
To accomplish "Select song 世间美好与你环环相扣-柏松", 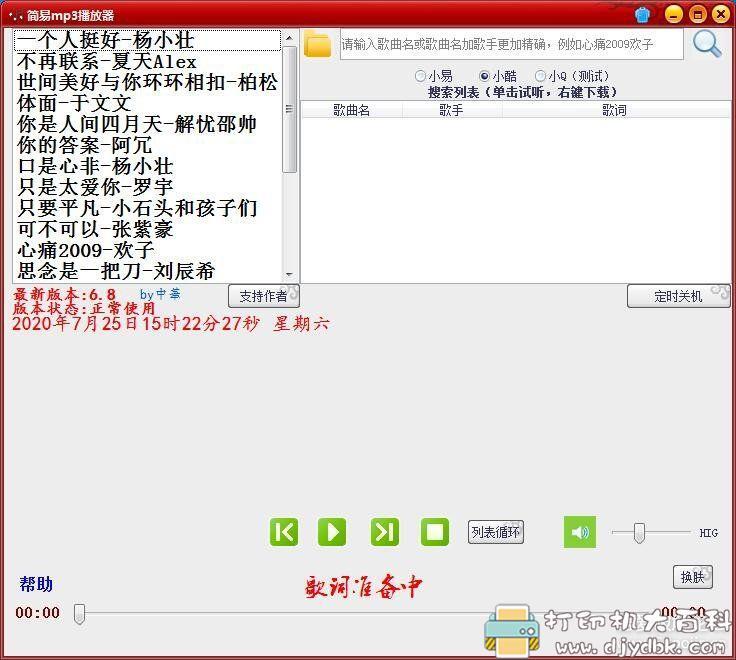I will [x=147, y=83].
